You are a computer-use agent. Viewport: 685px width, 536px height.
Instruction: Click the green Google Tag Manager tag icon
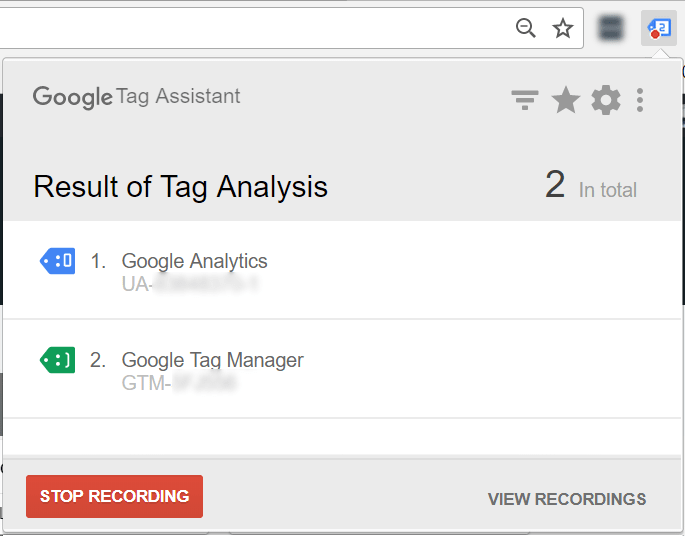point(57,360)
